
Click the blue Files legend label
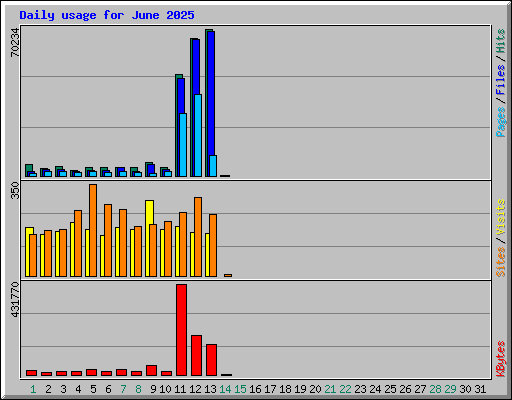click(x=501, y=80)
